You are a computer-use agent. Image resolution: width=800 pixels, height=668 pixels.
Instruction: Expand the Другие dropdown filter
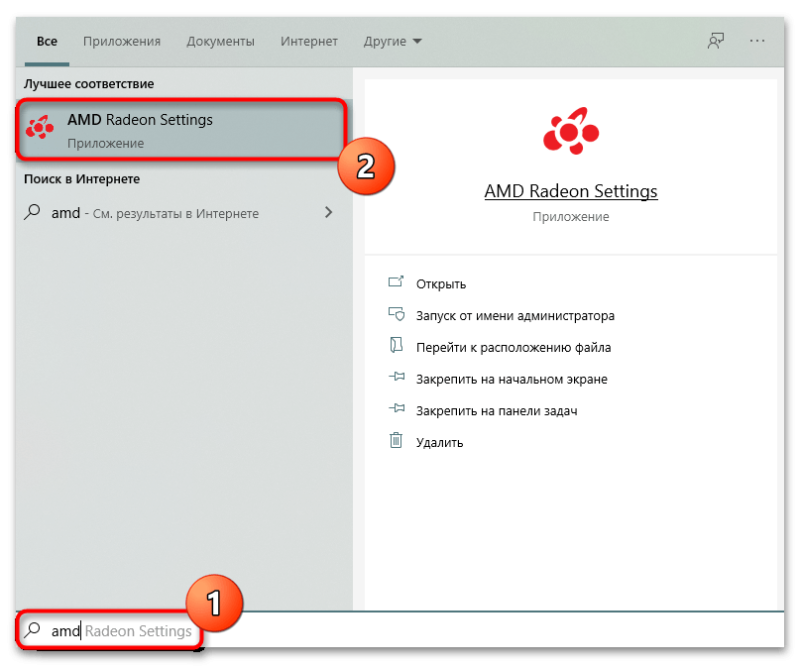tap(392, 41)
